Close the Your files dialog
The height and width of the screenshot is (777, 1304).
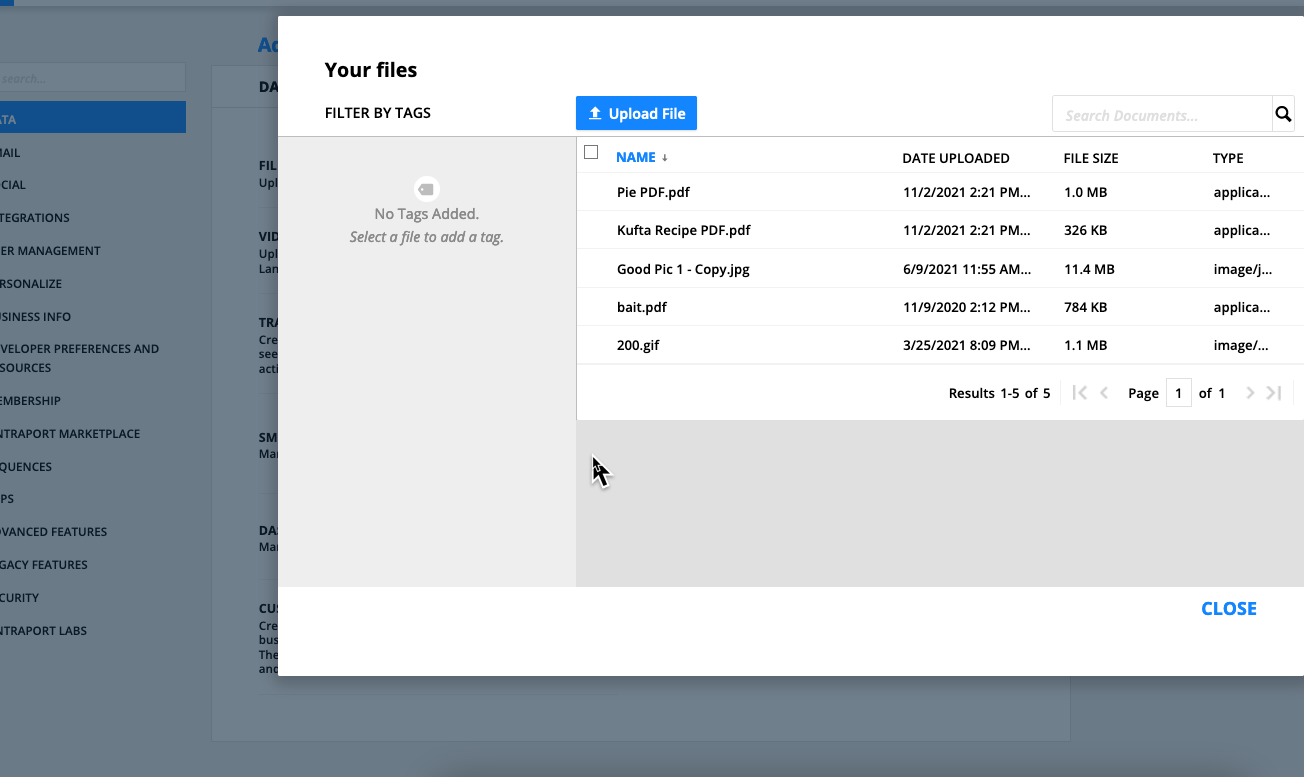[x=1228, y=609]
